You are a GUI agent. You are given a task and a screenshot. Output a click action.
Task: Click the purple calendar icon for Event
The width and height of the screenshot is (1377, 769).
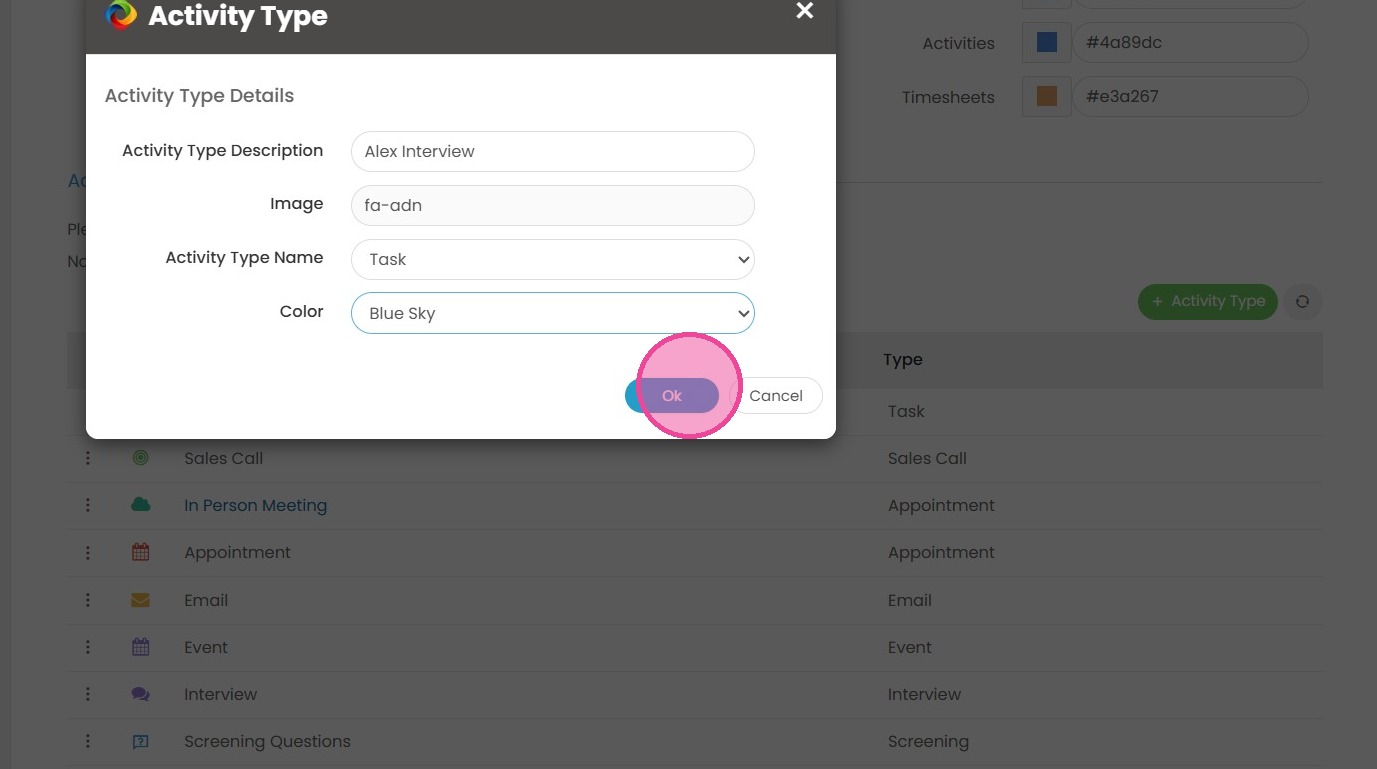click(x=140, y=647)
